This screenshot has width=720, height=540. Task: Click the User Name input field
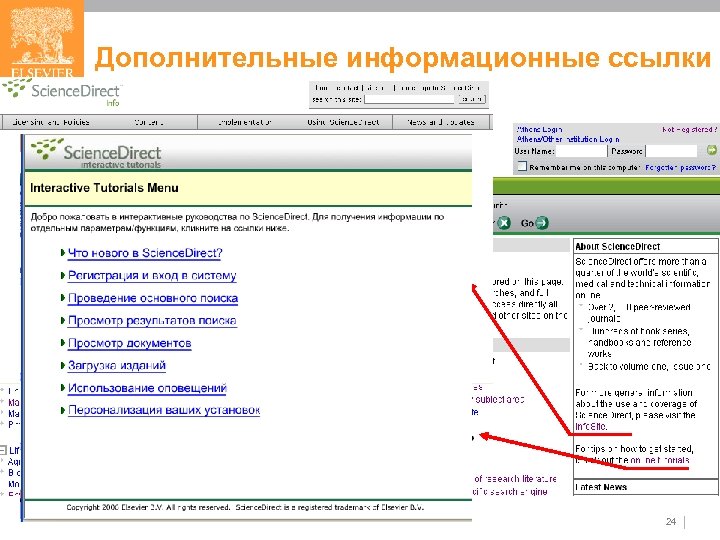coord(581,151)
